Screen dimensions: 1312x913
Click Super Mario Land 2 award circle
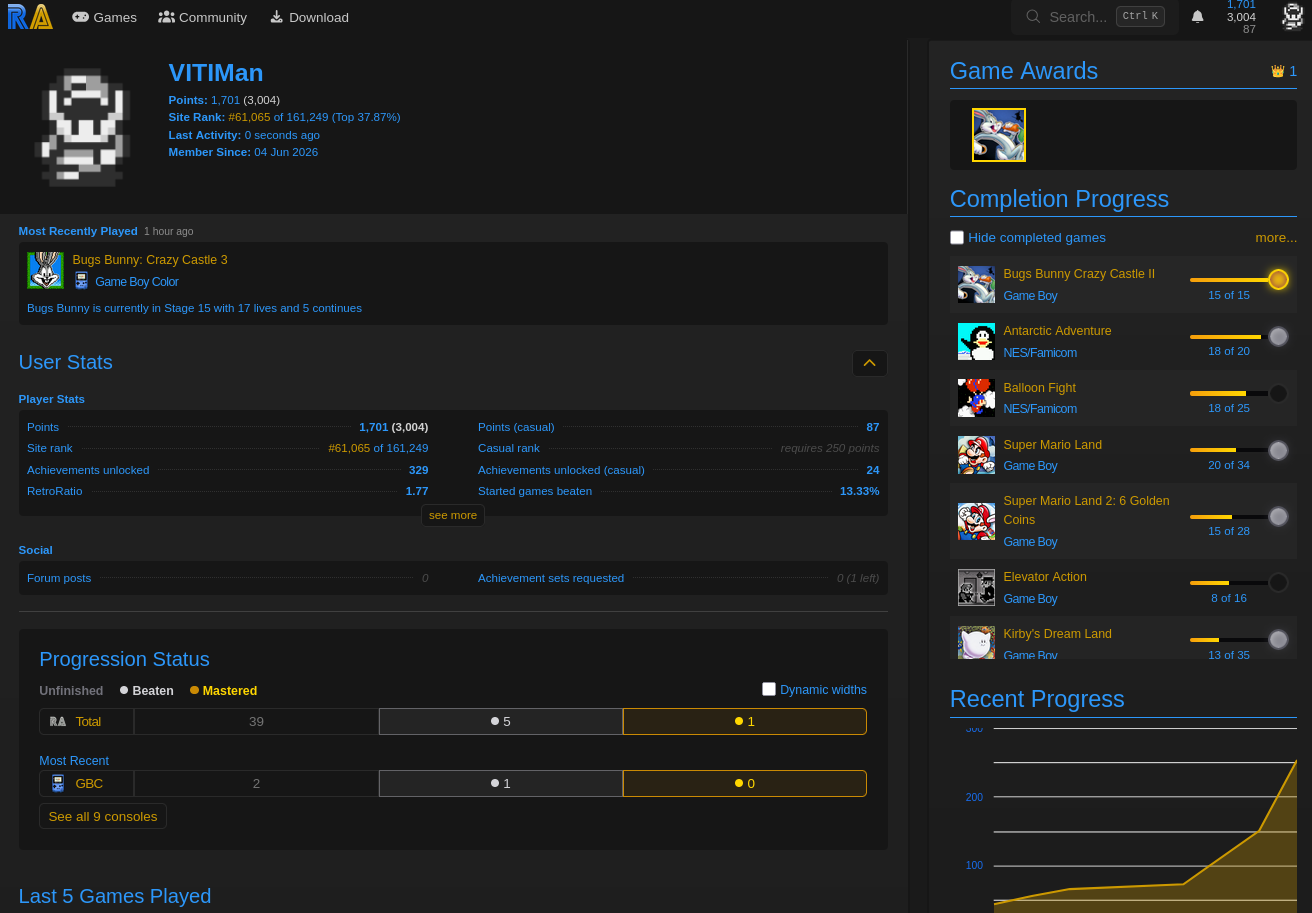[x=1278, y=517]
